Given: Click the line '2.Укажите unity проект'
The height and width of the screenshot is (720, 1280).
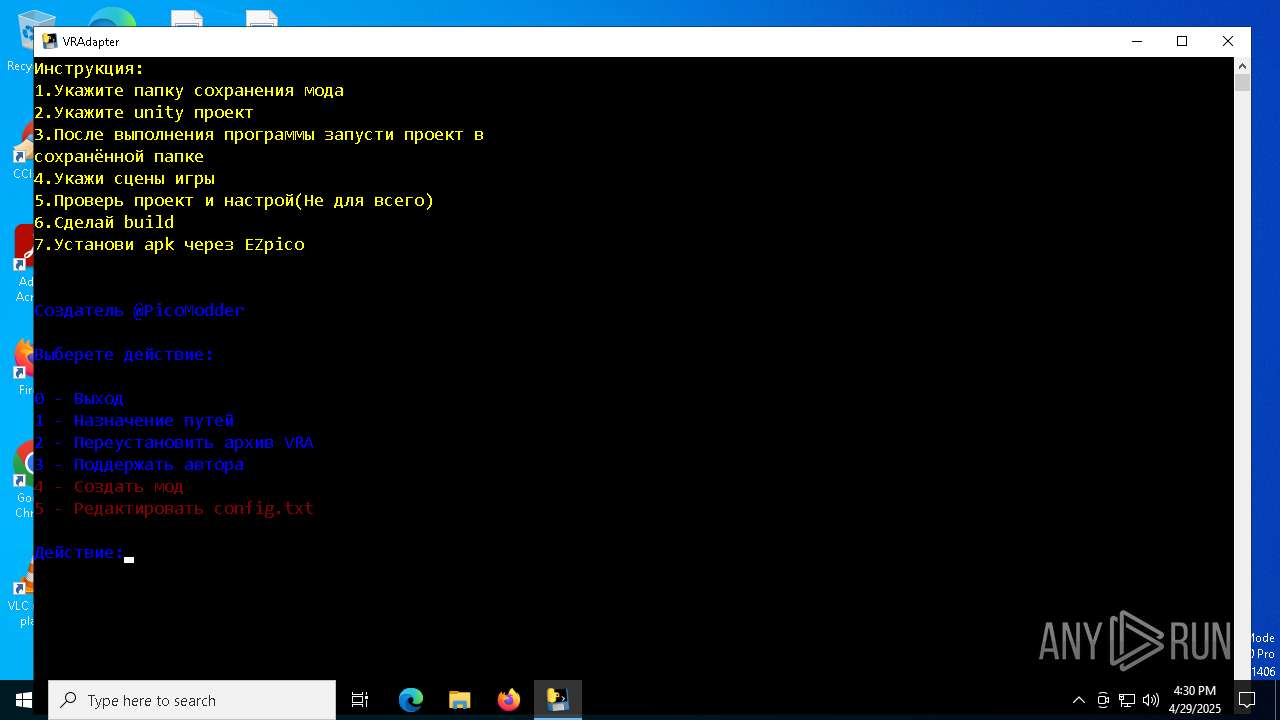Looking at the screenshot, I should pos(144,112).
